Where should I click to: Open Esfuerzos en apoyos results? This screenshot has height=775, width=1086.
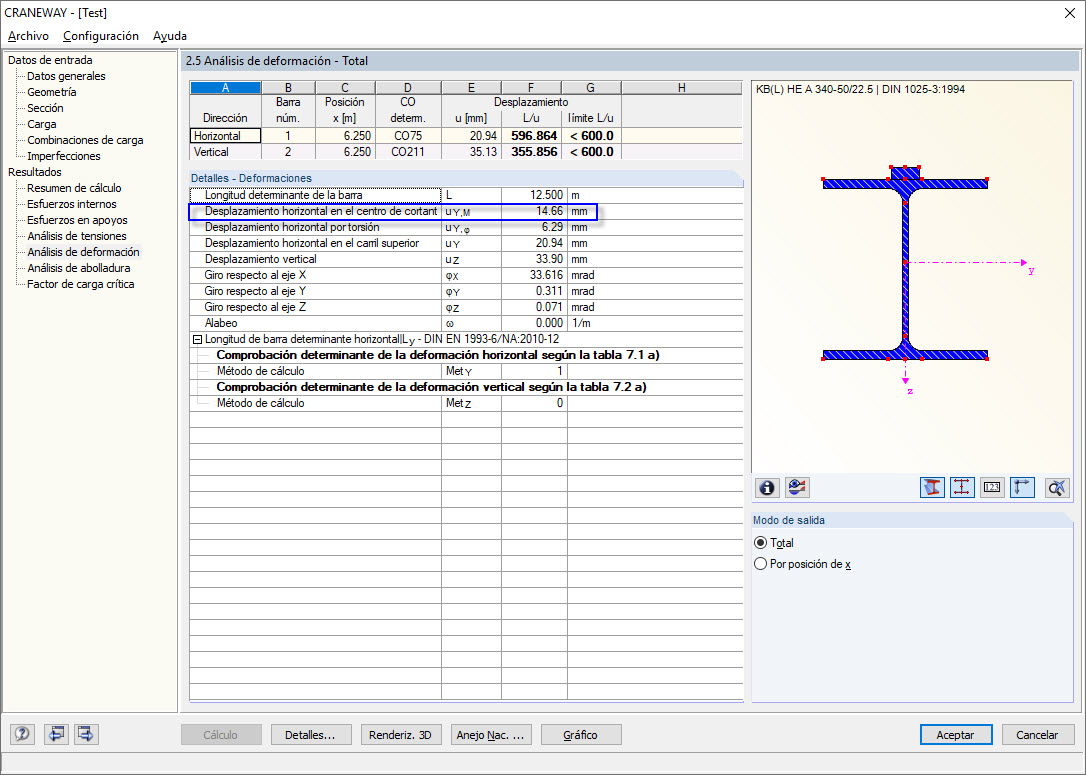[78, 220]
